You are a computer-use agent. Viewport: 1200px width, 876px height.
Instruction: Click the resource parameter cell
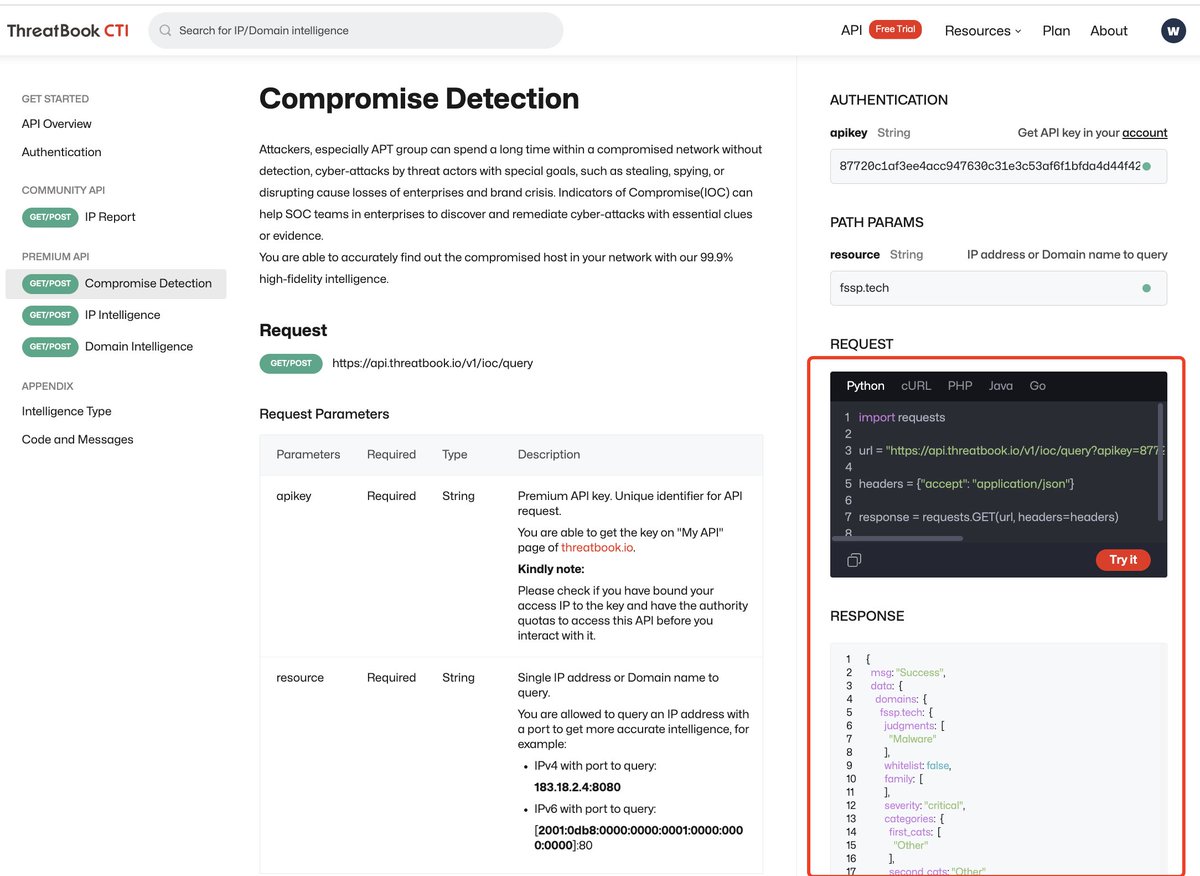(300, 678)
